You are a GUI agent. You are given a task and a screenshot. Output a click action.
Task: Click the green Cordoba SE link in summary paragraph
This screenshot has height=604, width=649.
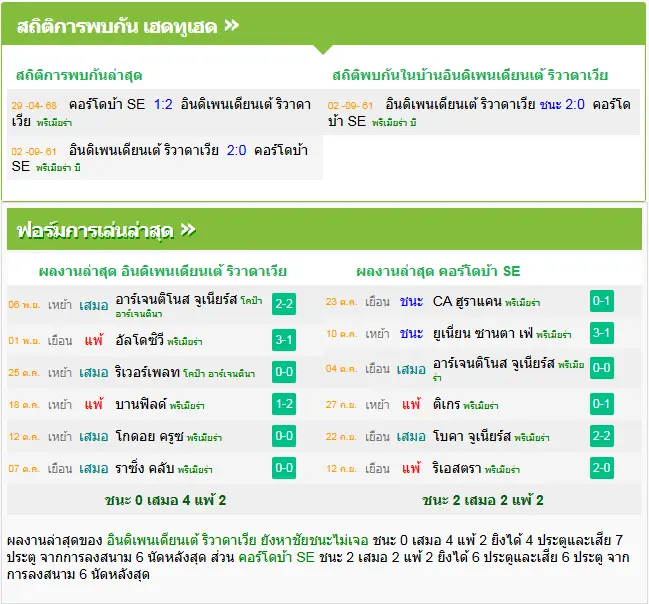pos(276,557)
